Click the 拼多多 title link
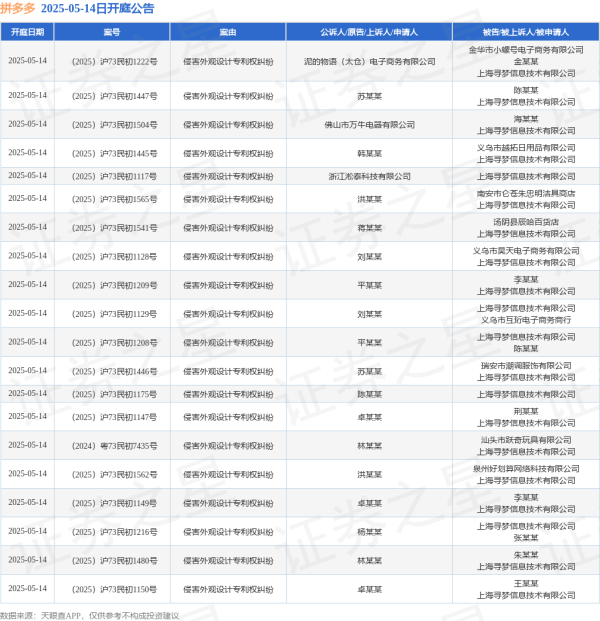The image size is (600, 621). pyautogui.click(x=18, y=8)
